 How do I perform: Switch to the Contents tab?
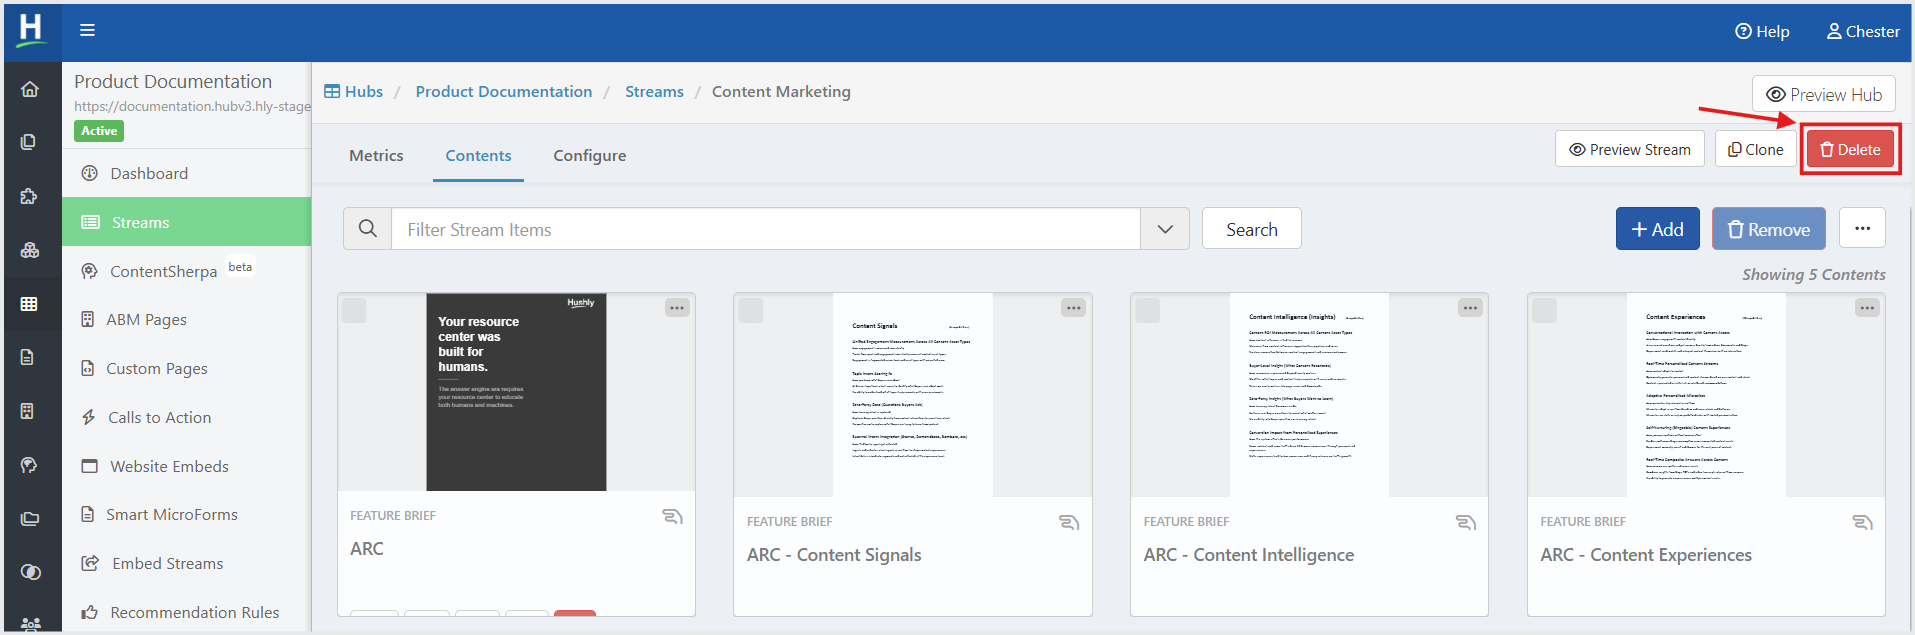tap(478, 155)
